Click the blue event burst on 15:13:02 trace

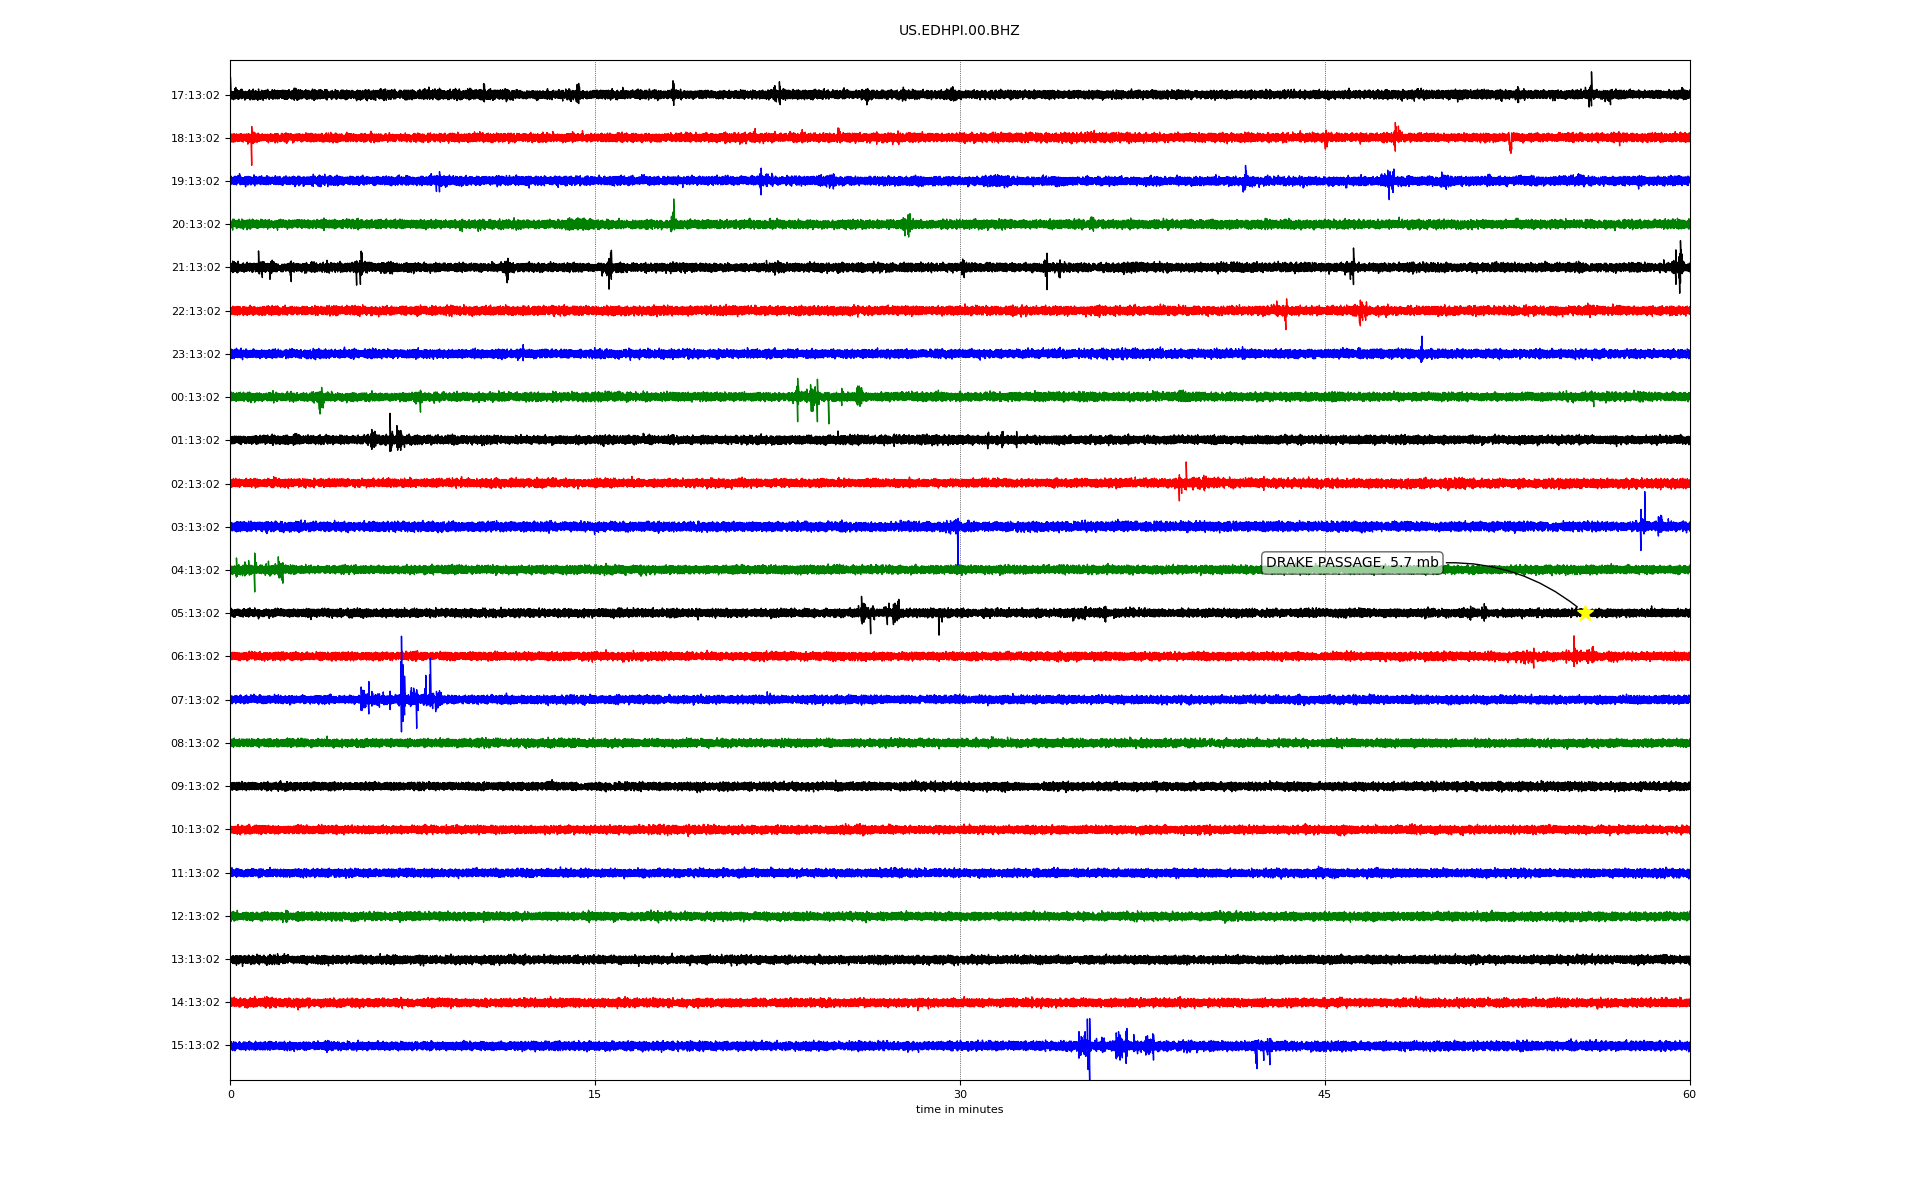click(x=1115, y=1047)
